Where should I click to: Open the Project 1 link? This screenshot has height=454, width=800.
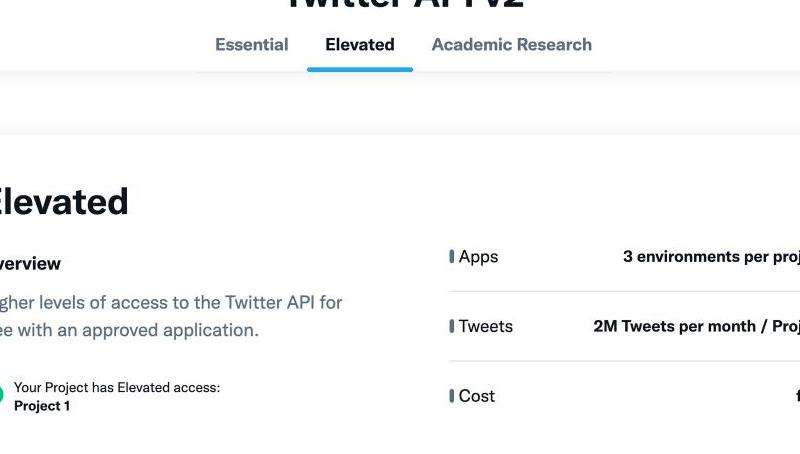(42, 406)
